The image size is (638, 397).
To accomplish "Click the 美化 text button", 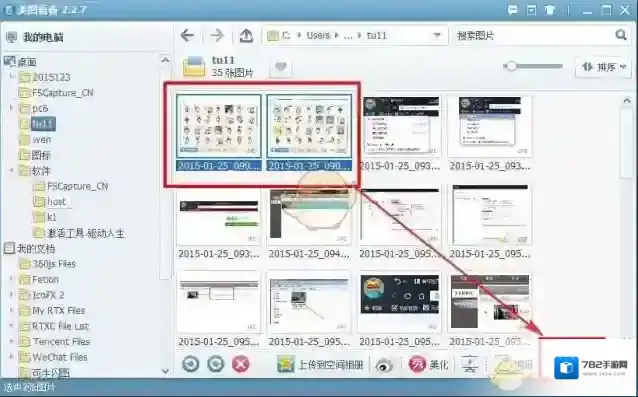I will pos(439,365).
